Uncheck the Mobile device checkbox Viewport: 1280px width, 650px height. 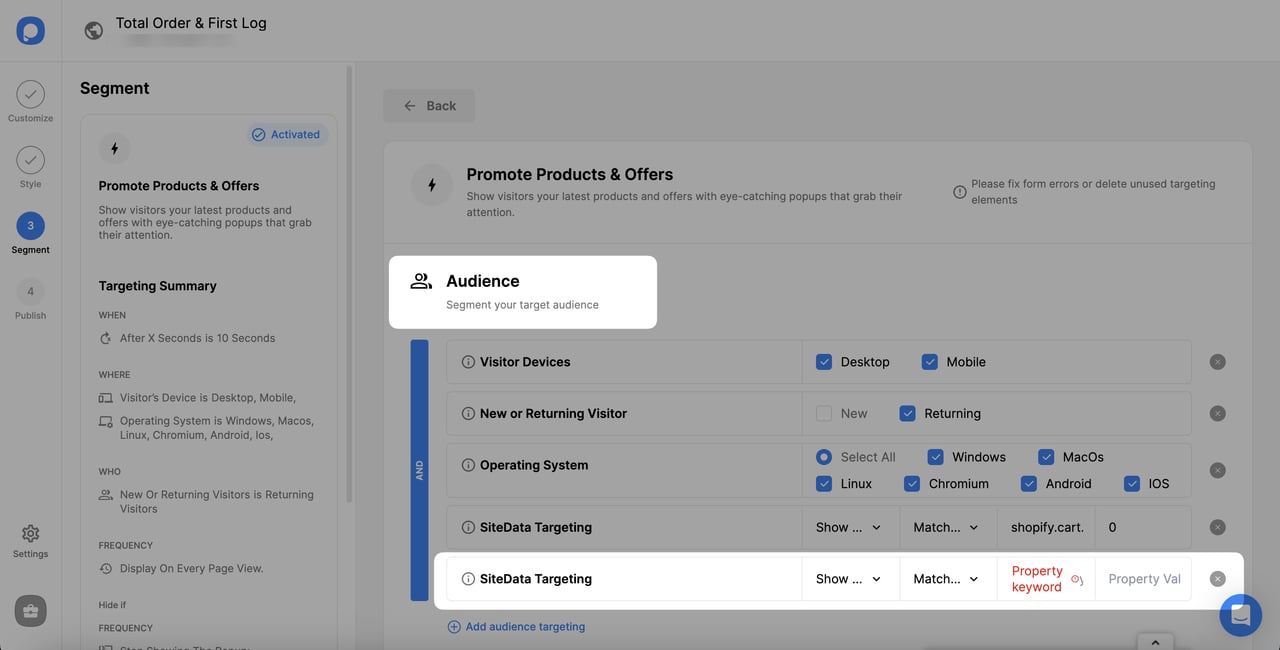pyautogui.click(x=930, y=362)
